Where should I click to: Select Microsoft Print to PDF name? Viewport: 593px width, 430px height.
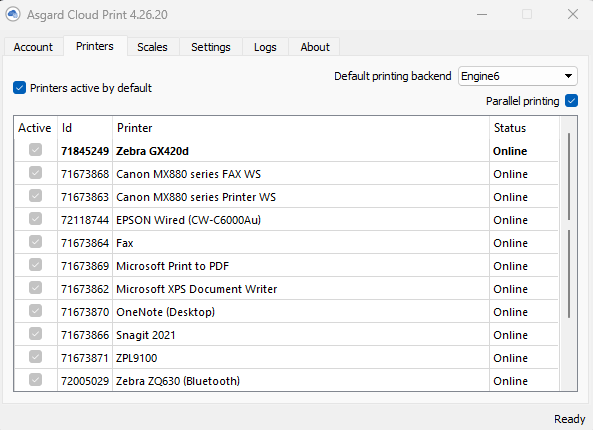172,266
